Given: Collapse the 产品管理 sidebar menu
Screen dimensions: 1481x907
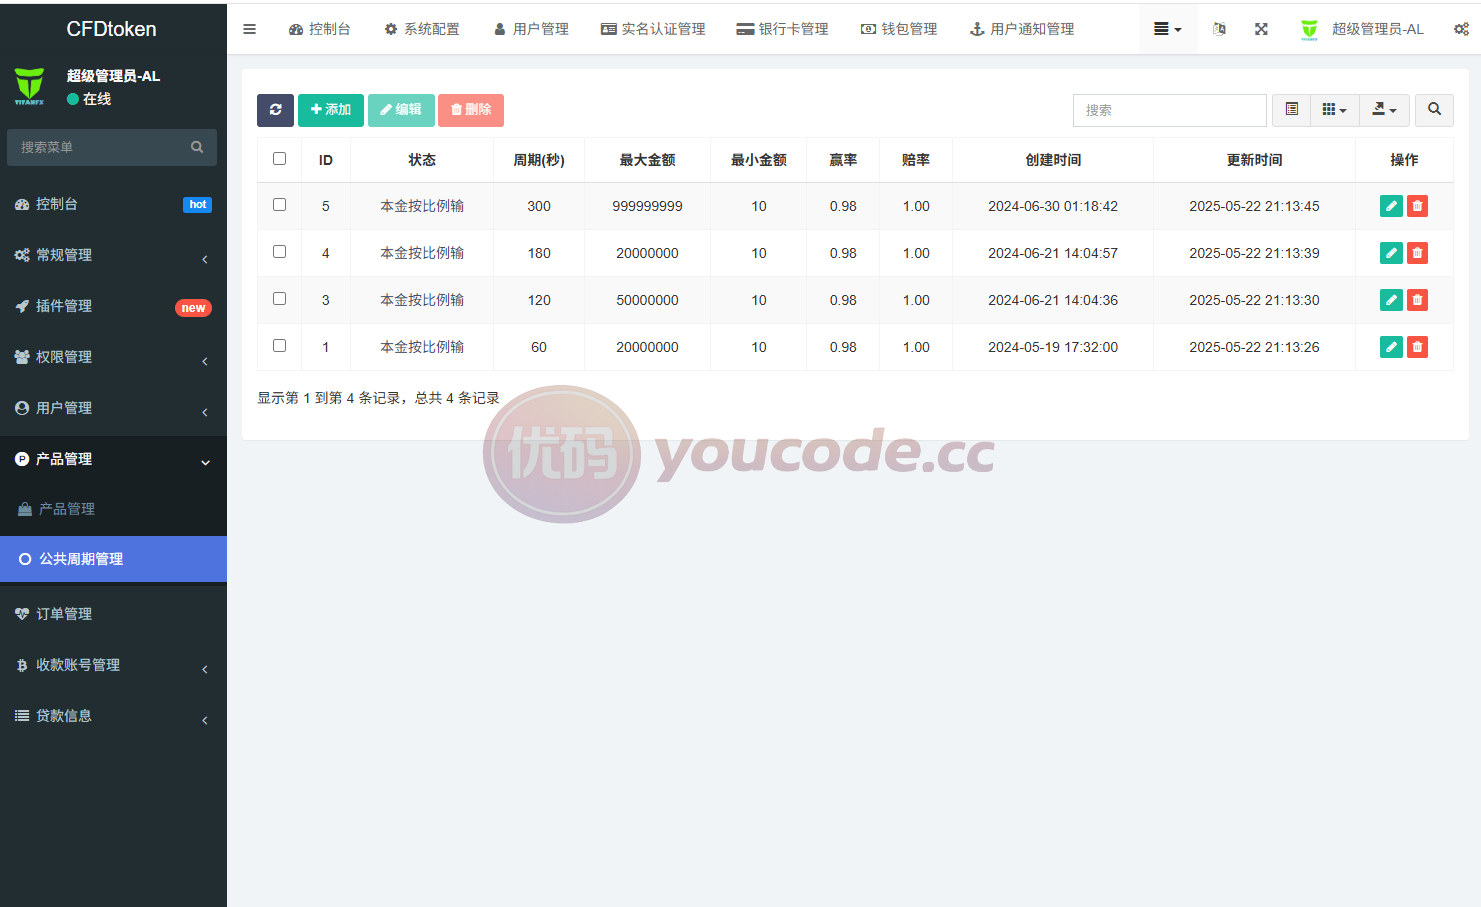Looking at the screenshot, I should coord(113,459).
